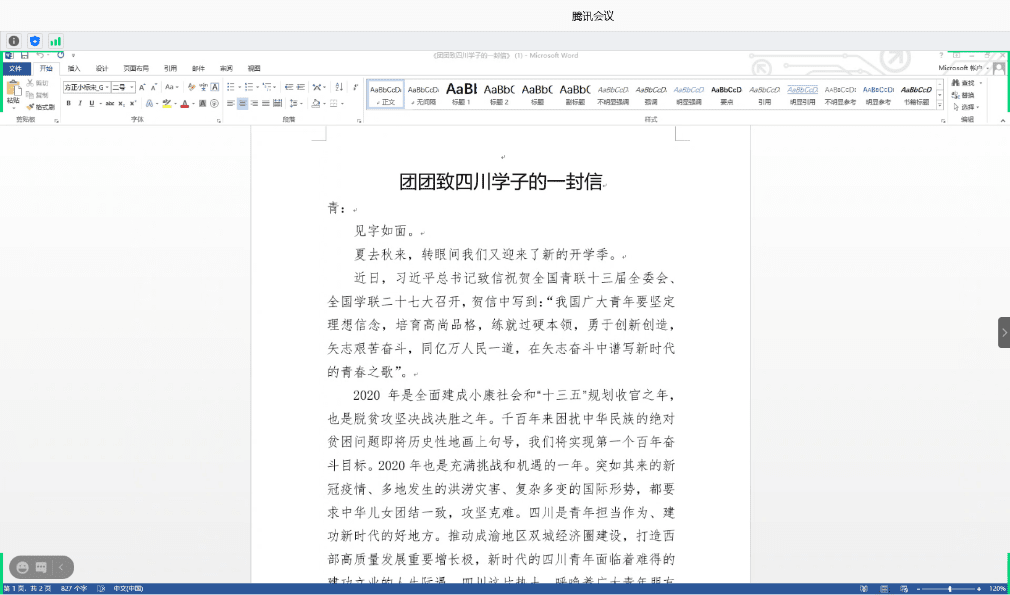Toggle strikethrough formatting
The width and height of the screenshot is (1010, 595).
coord(110,104)
